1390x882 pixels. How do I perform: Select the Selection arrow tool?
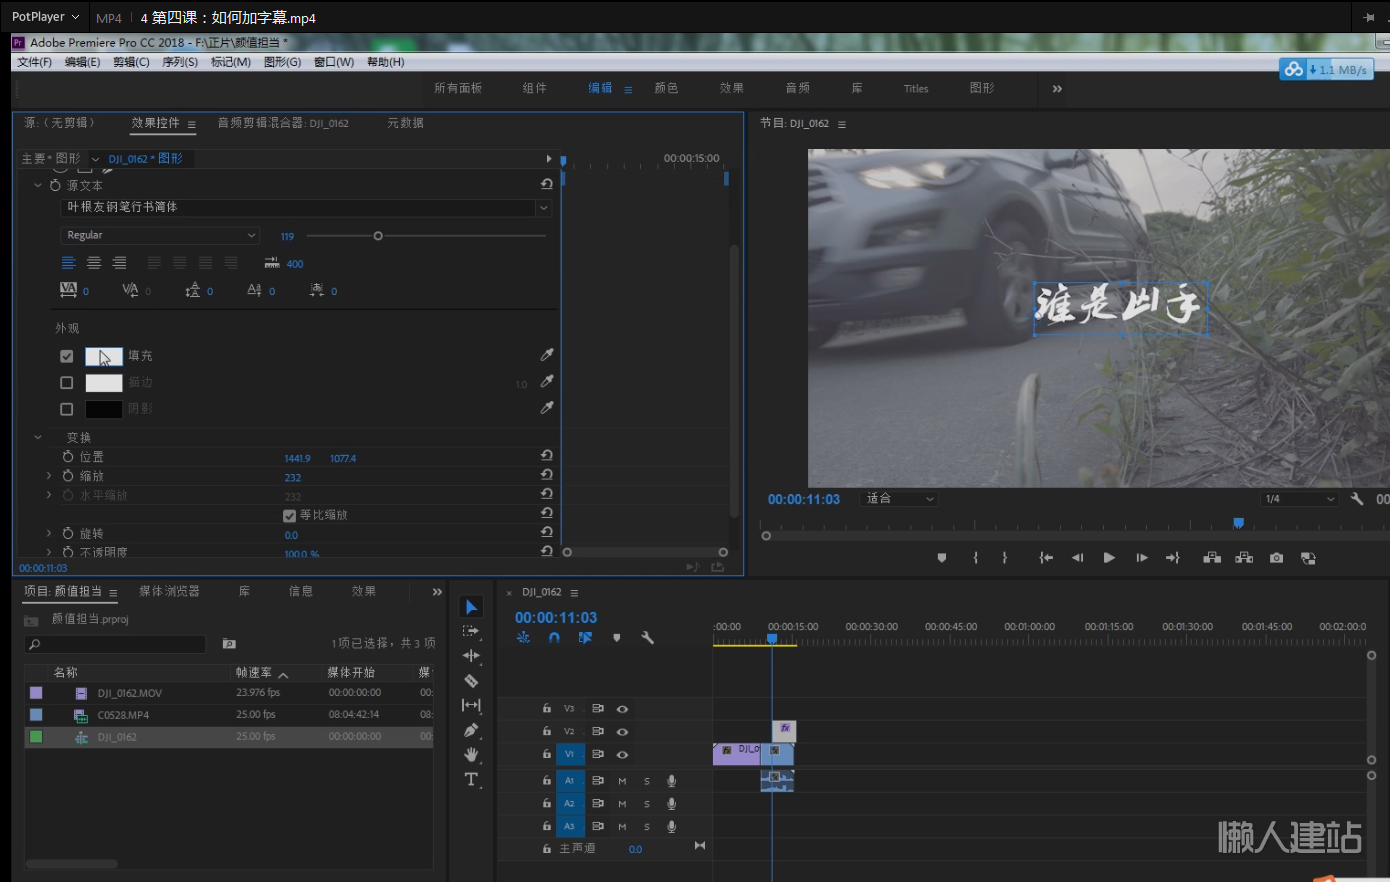click(471, 607)
